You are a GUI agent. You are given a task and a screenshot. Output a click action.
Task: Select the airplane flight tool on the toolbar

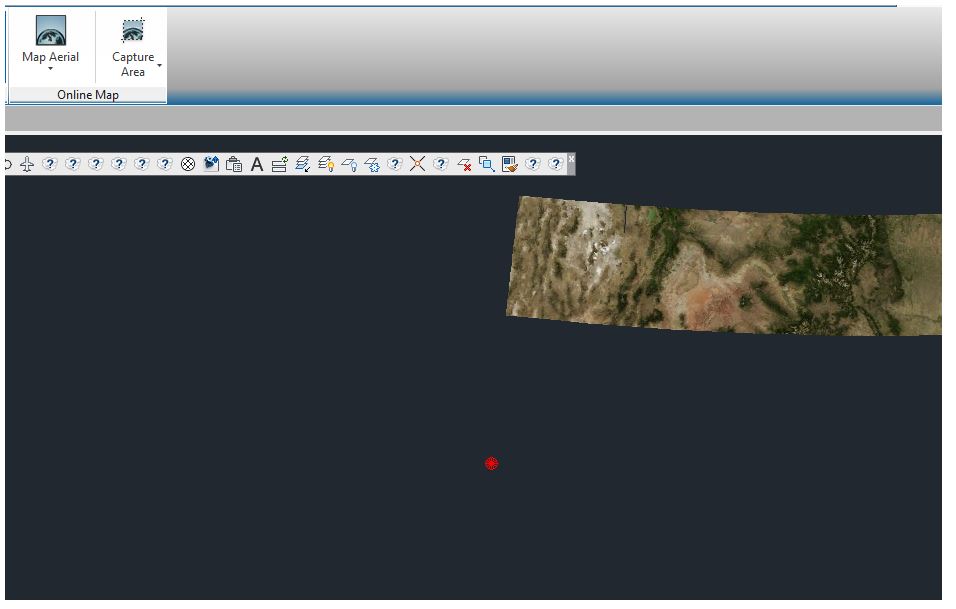coord(26,164)
